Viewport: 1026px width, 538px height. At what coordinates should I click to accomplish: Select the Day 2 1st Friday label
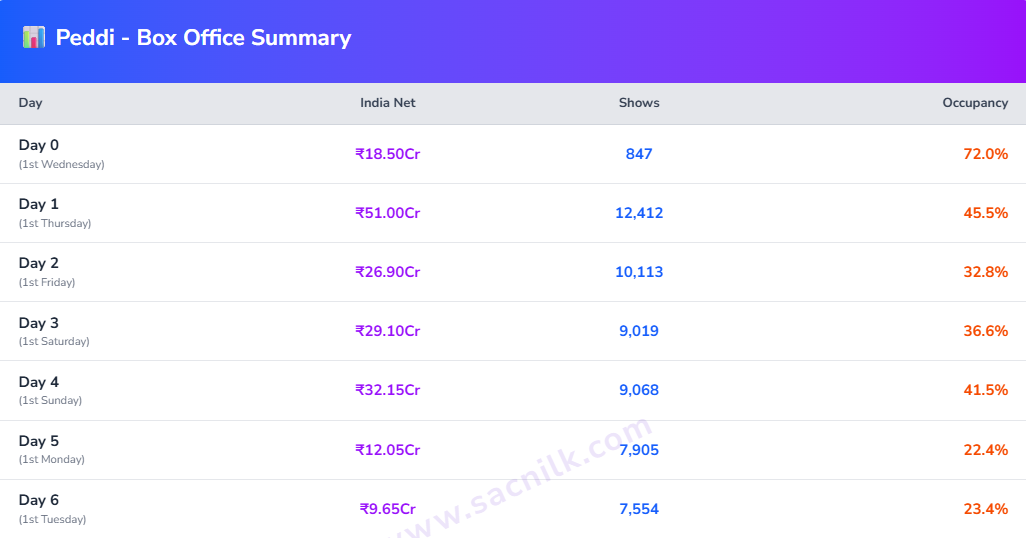coord(47,272)
